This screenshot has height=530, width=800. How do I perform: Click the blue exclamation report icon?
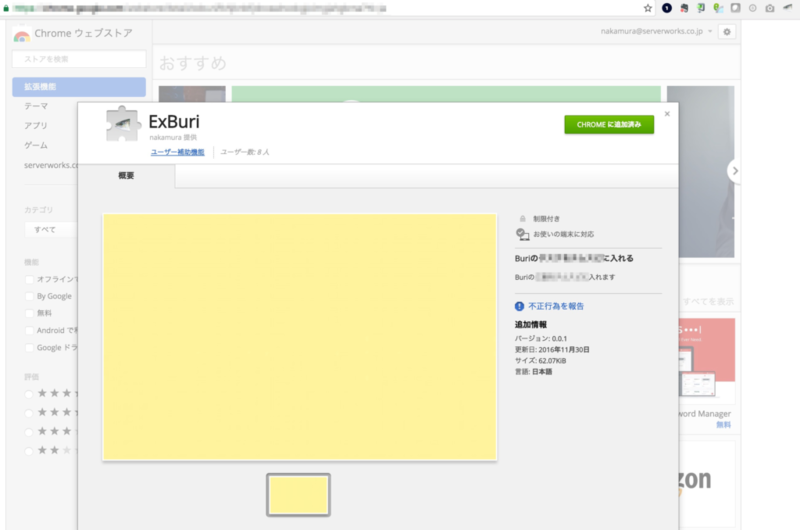click(519, 306)
